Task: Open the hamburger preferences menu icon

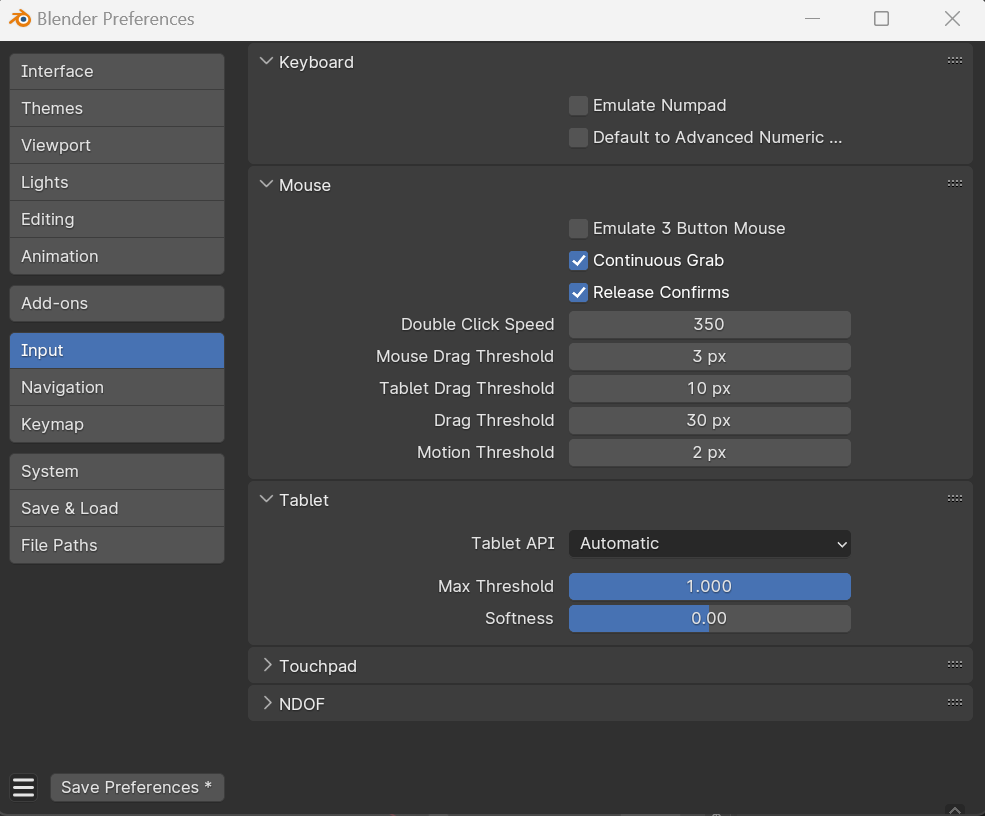Action: coord(23,787)
